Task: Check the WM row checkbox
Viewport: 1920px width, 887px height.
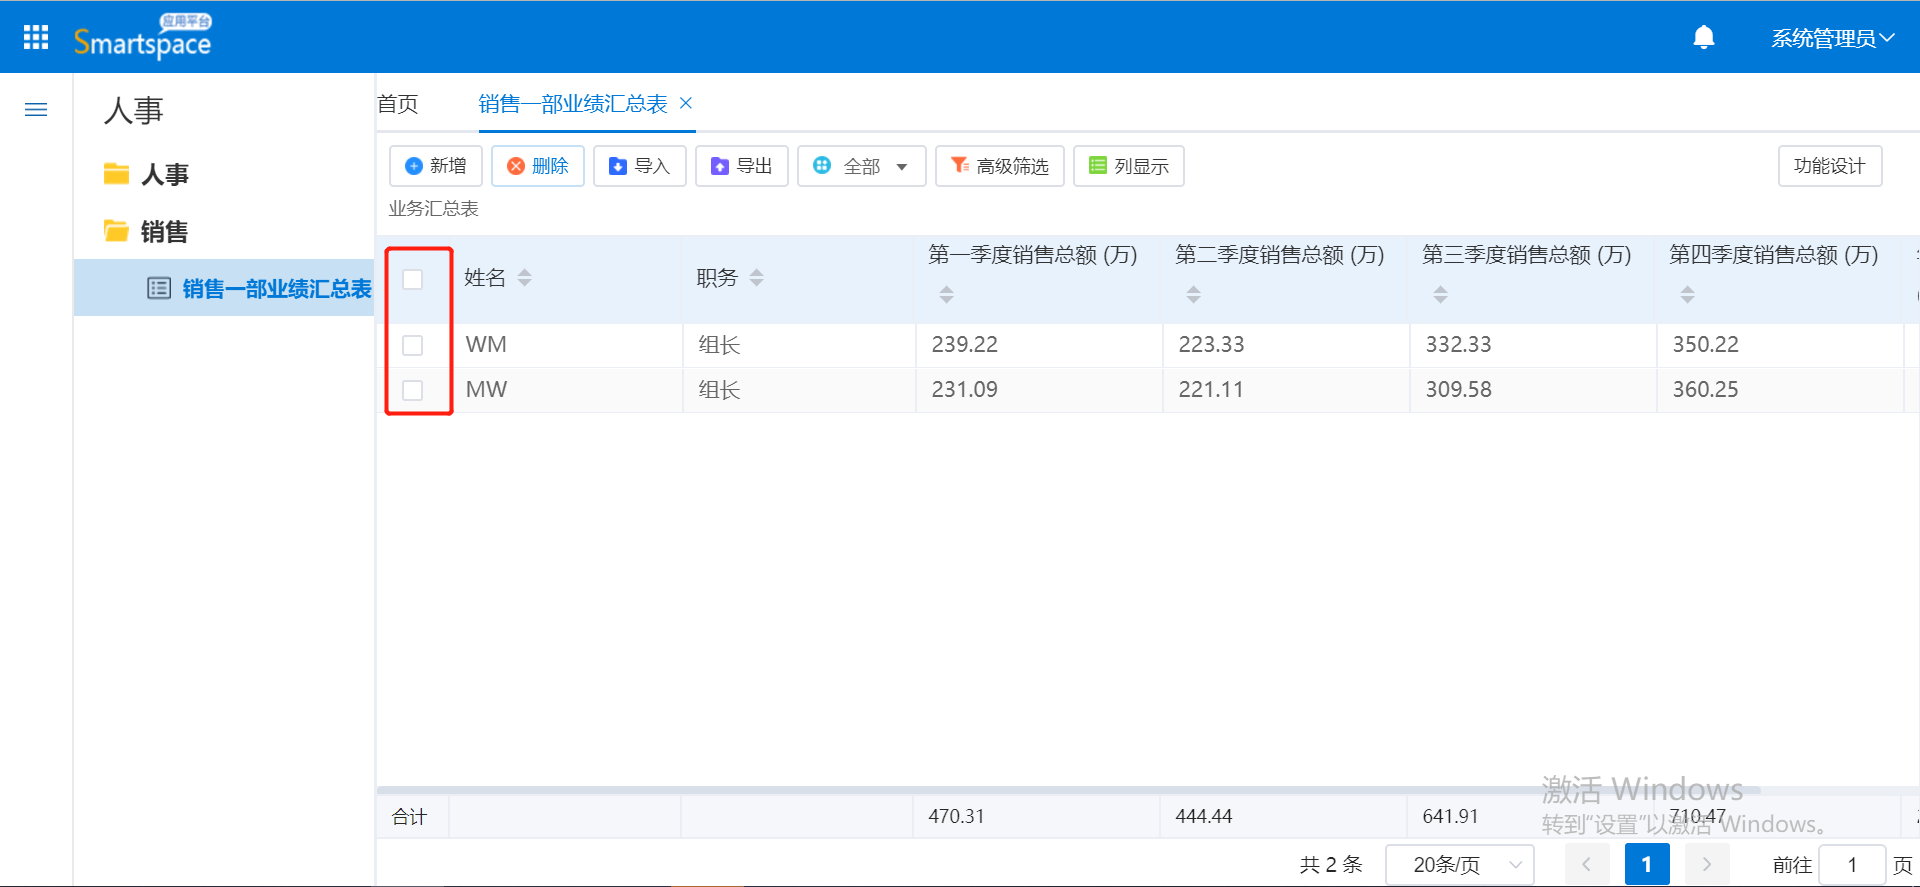Action: click(x=413, y=345)
